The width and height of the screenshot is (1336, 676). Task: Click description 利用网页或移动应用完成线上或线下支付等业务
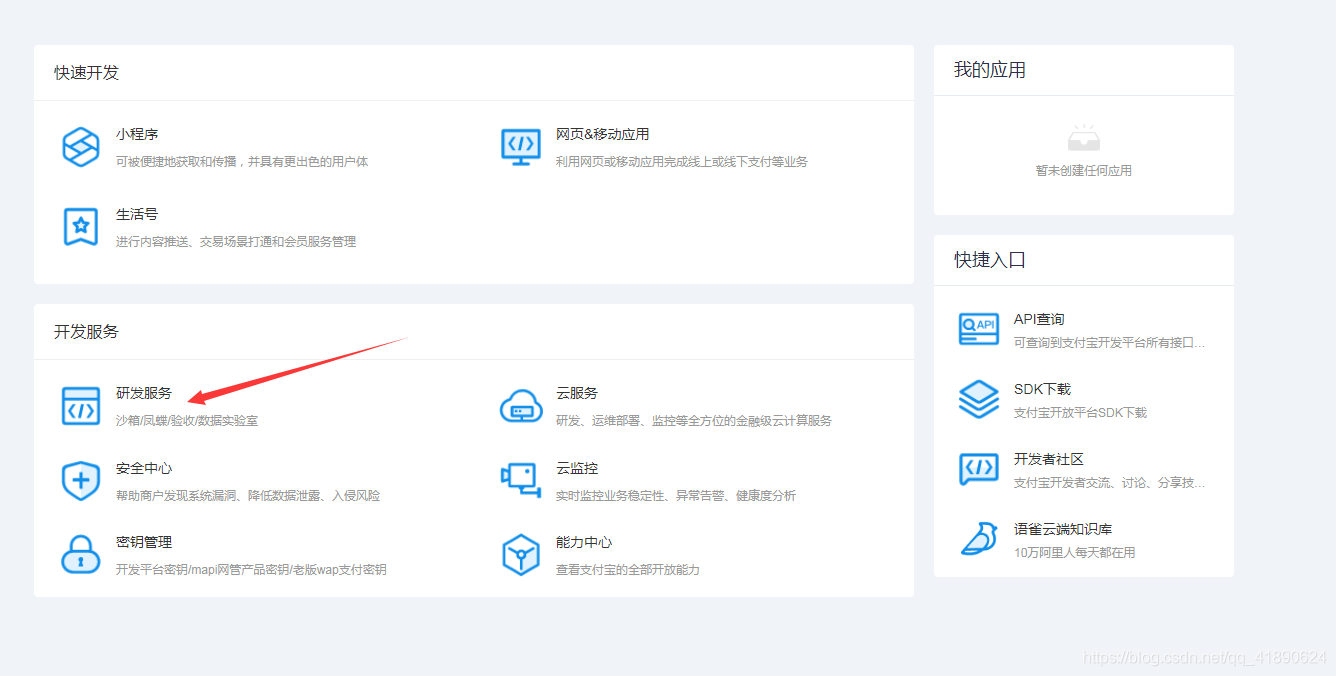coord(682,162)
